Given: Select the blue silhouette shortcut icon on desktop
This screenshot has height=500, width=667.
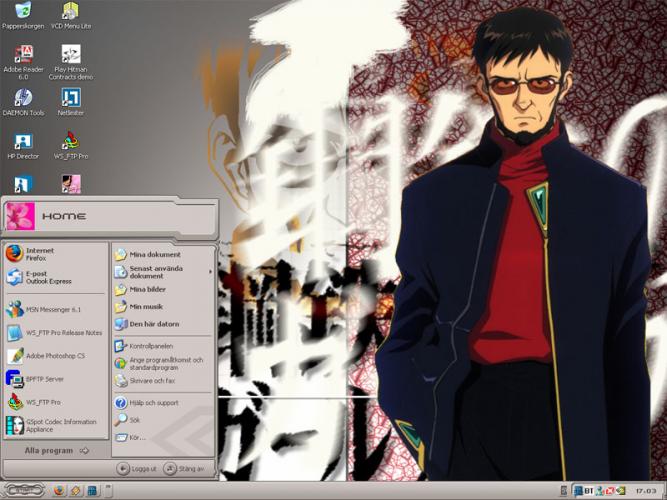Looking at the screenshot, I should point(23,184).
